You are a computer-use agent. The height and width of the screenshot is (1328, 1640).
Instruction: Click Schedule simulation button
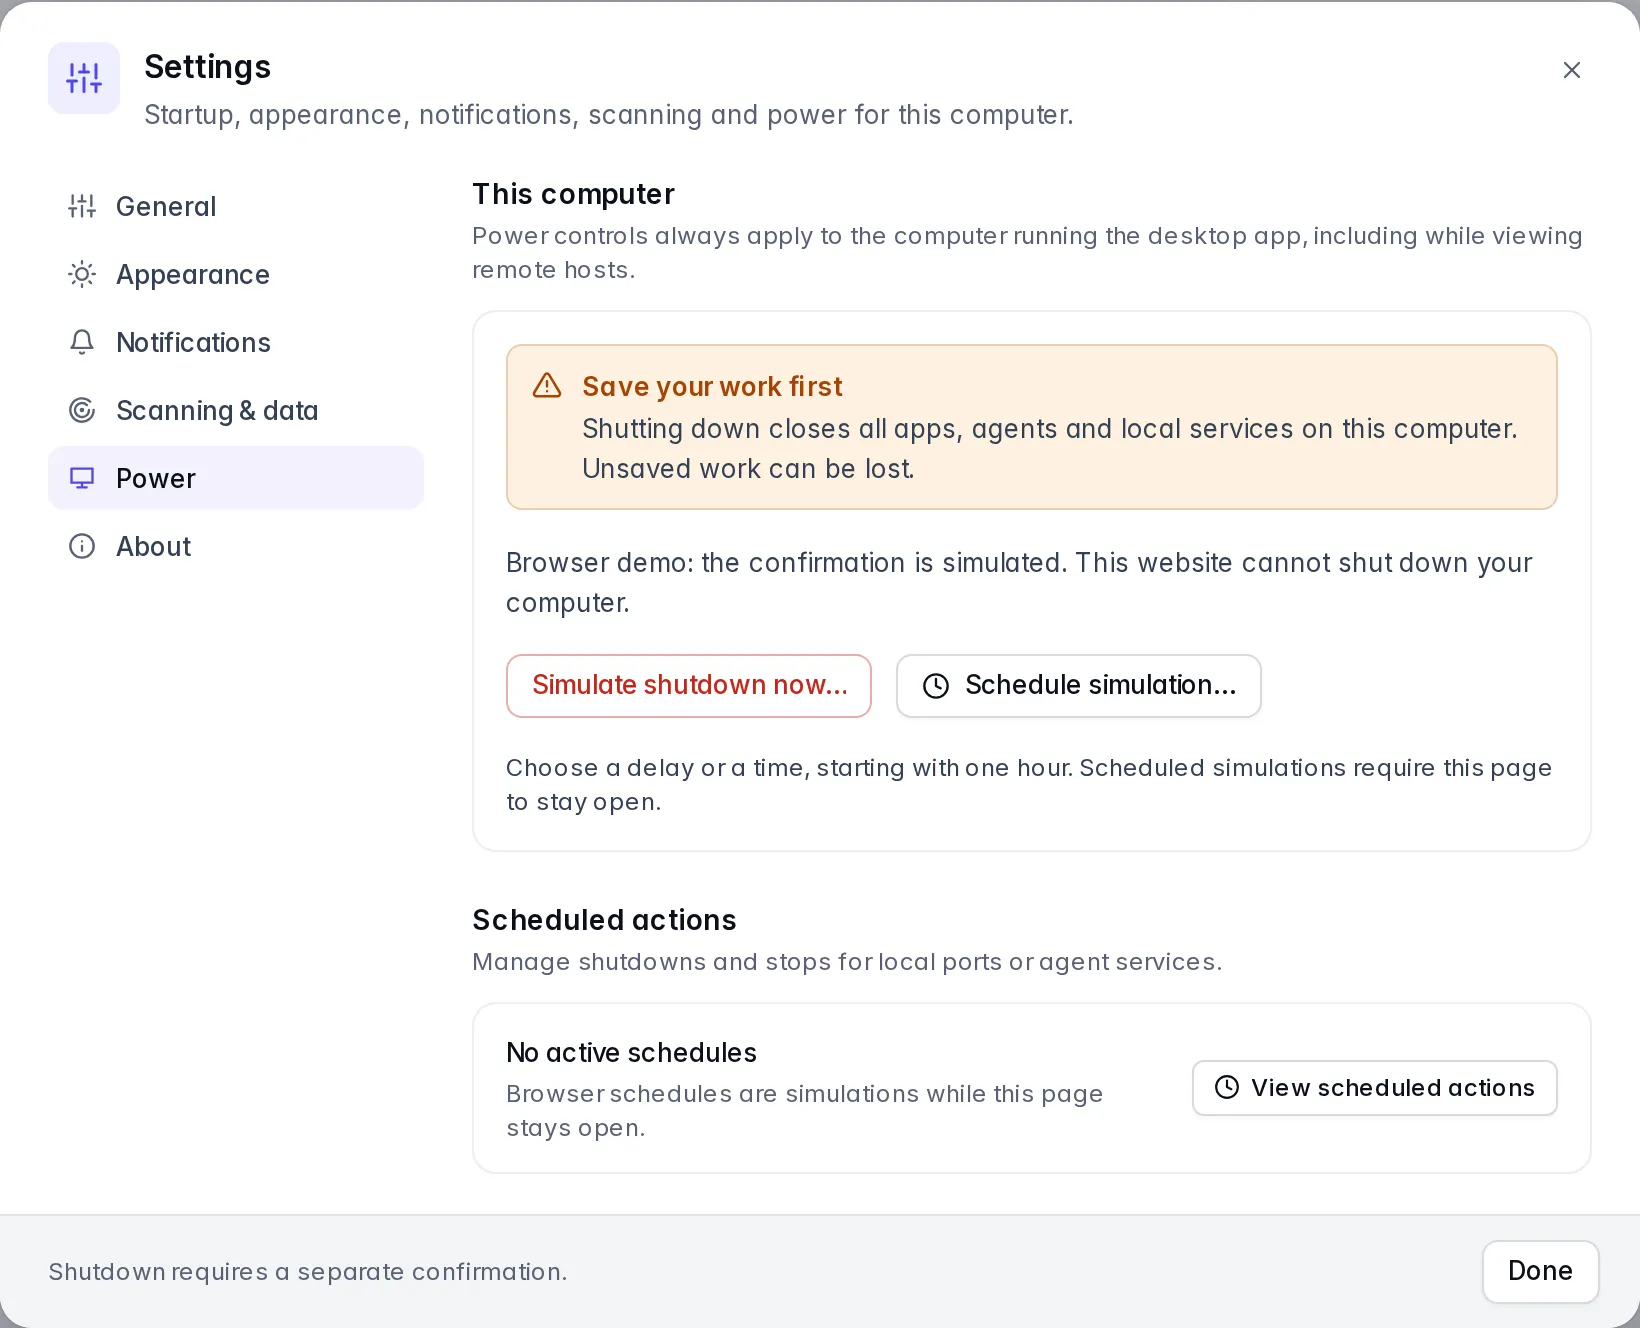[x=1079, y=686]
